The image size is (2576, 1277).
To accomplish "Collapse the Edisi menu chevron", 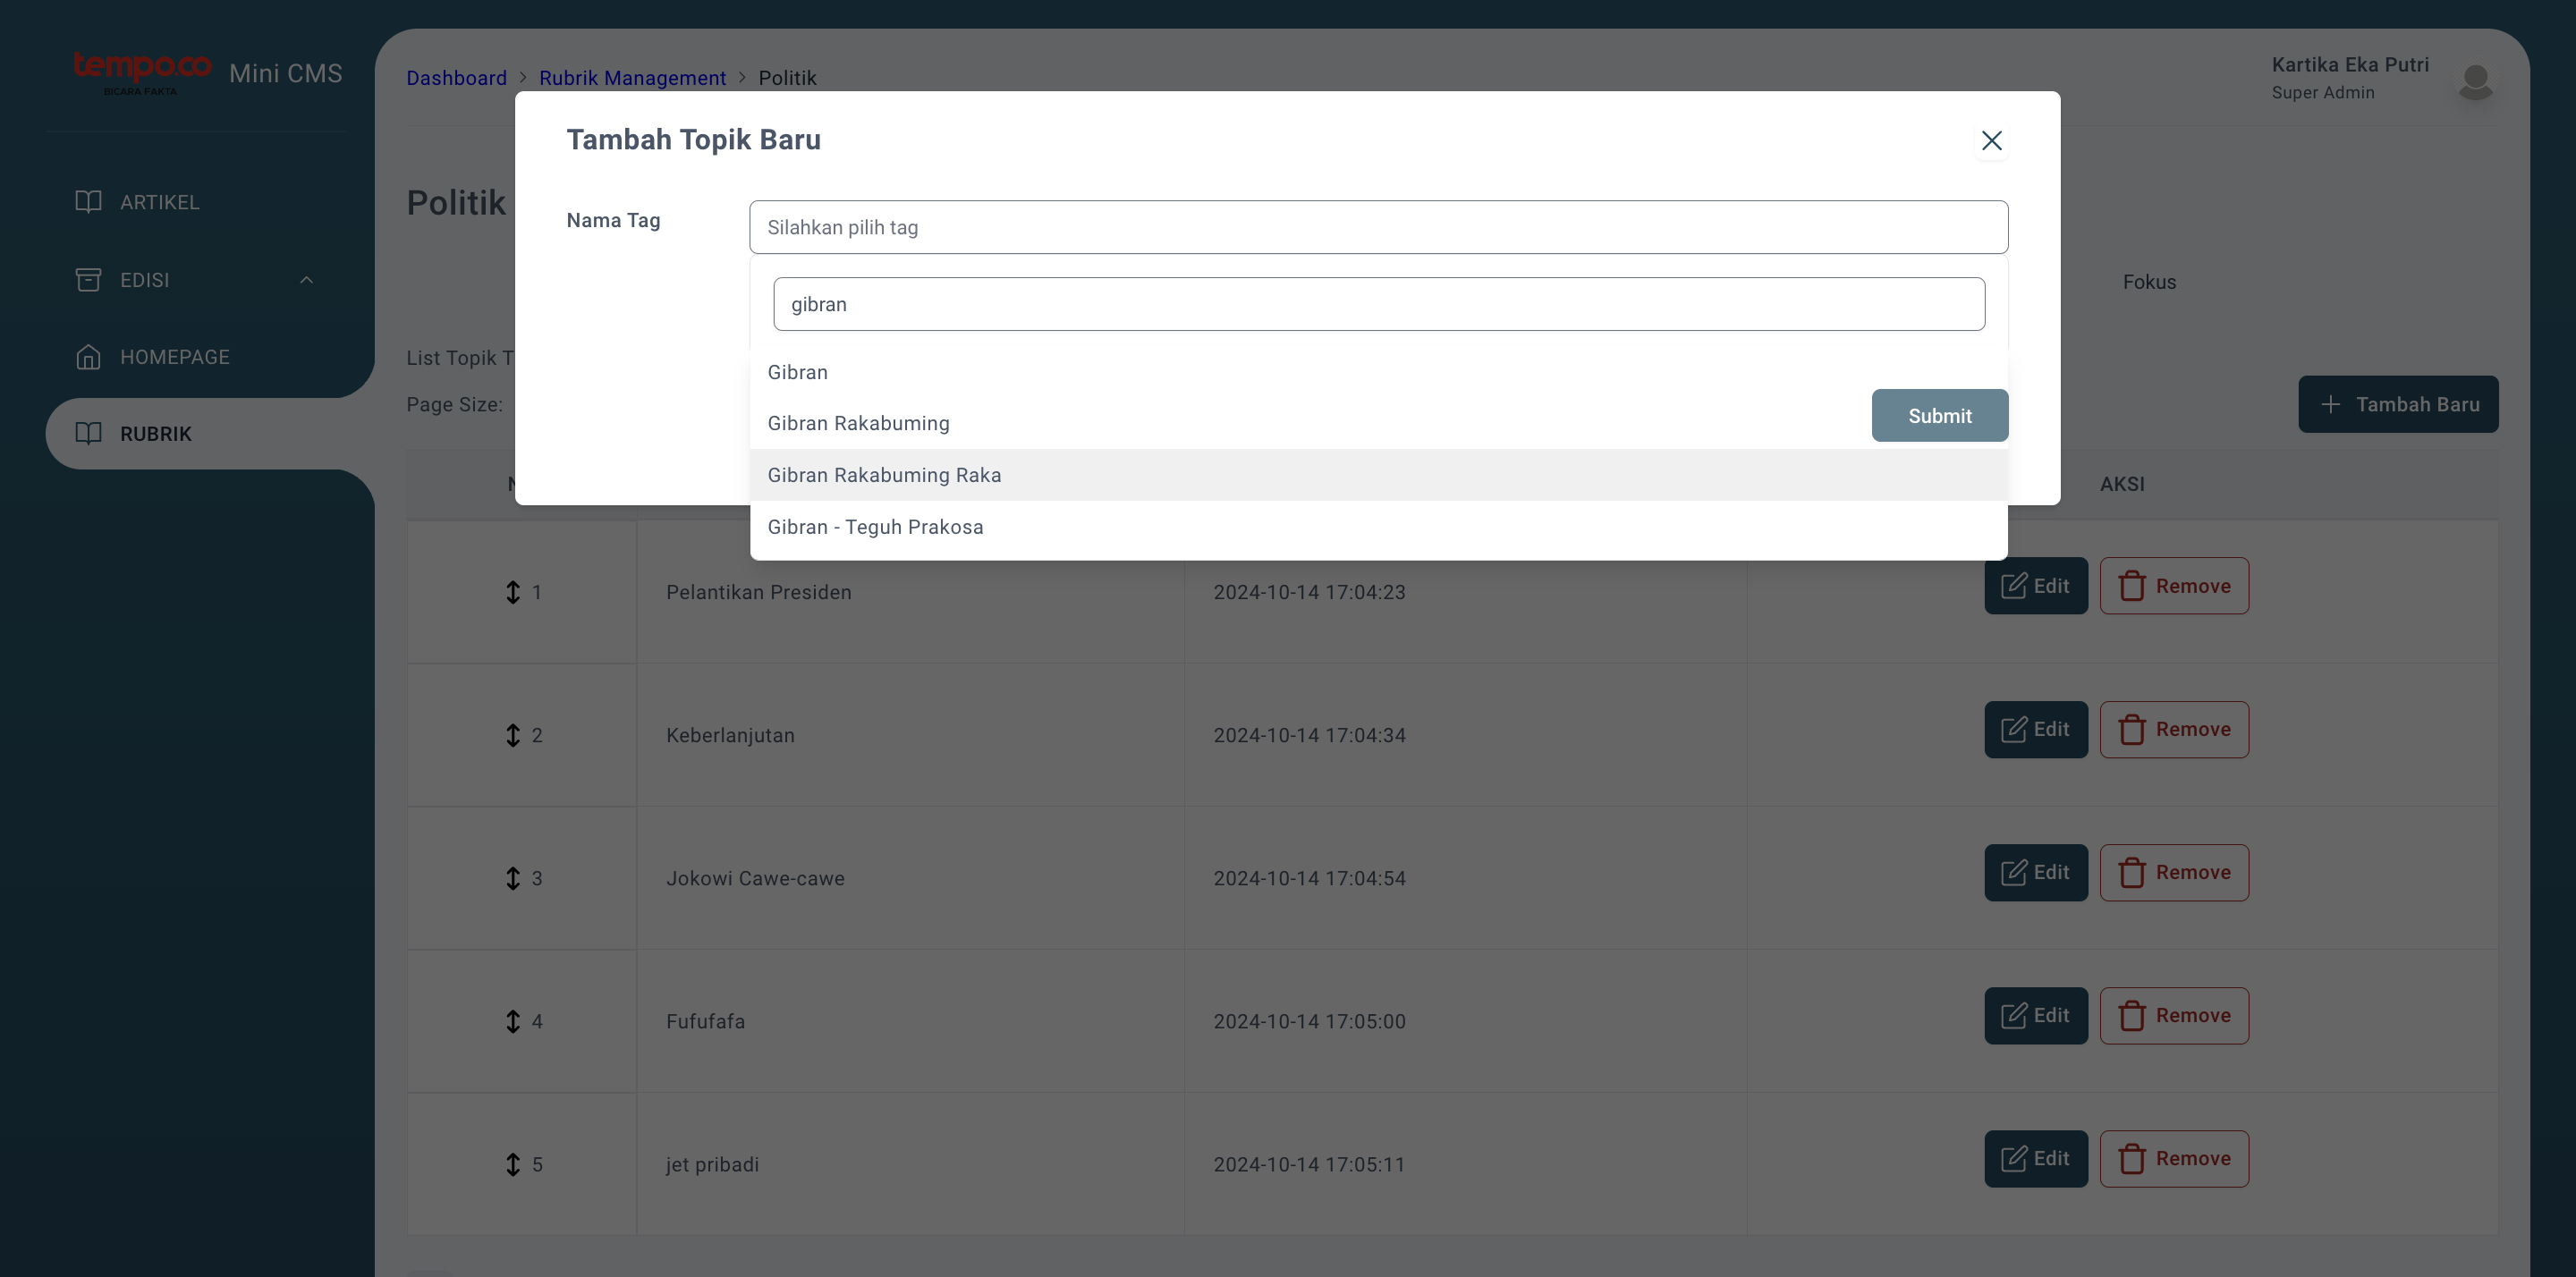I will (306, 280).
